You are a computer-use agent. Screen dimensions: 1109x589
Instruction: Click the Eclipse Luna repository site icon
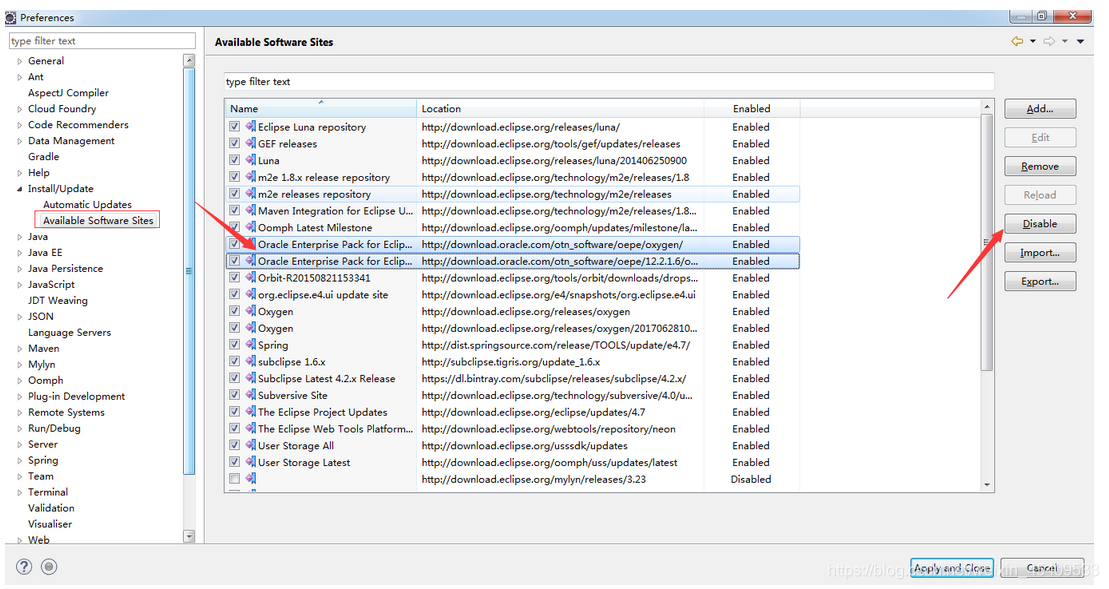coord(250,127)
